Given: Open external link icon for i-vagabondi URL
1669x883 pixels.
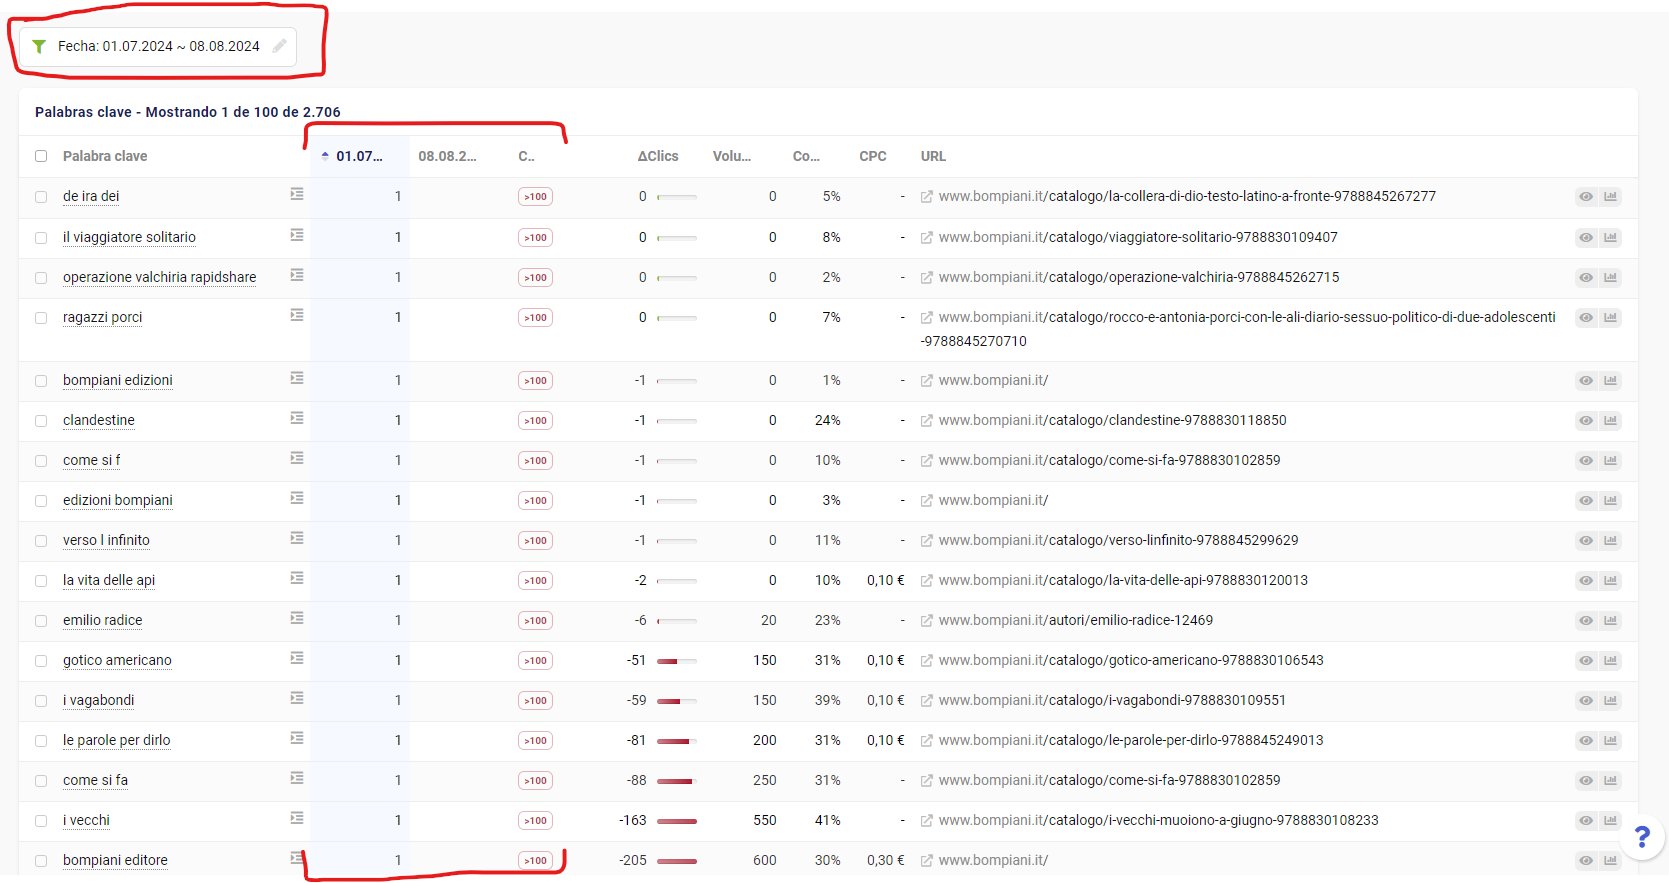Looking at the screenshot, I should point(927,700).
